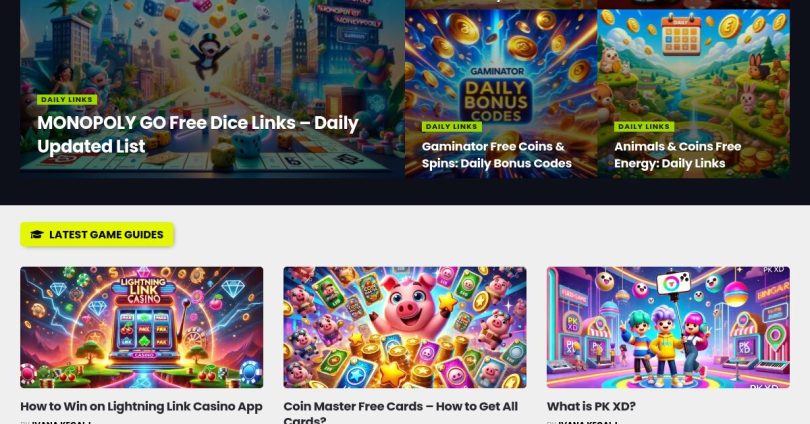Image resolution: width=810 pixels, height=424 pixels.
Task: Click the Daily Links tag above the Monopoly GO title
Action: (x=67, y=99)
